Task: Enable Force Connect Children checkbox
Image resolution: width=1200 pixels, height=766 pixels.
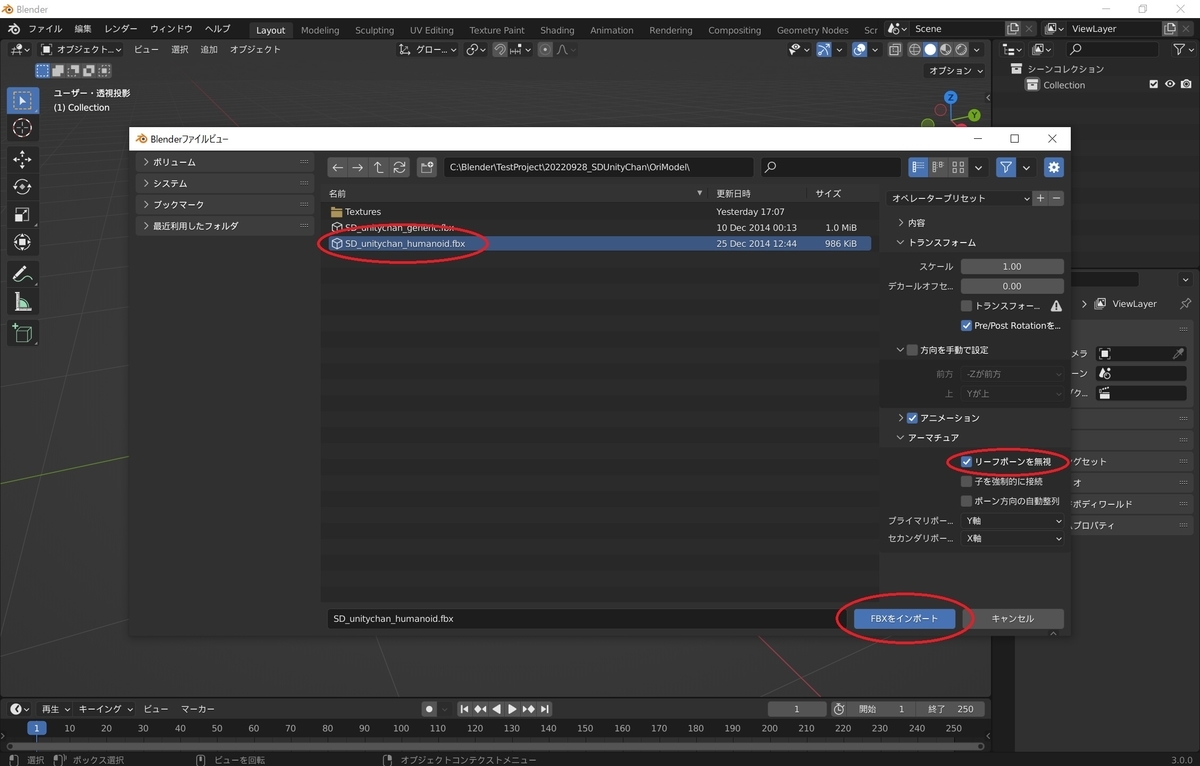Action: click(966, 481)
